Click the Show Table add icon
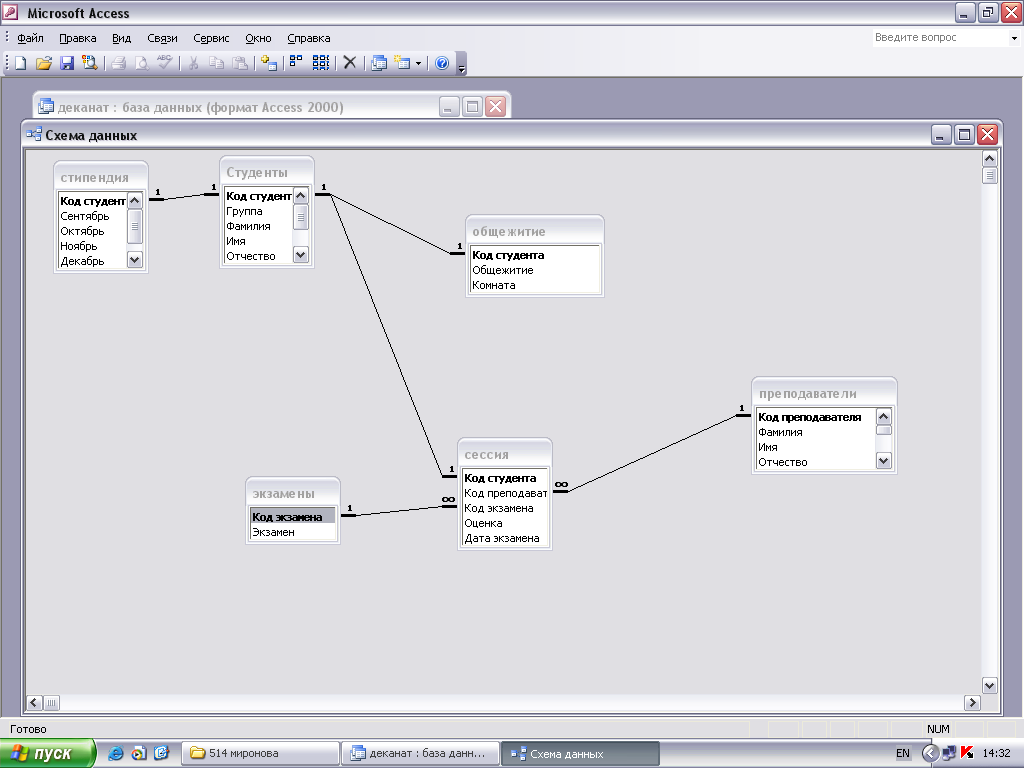1024x768 pixels. (268, 63)
